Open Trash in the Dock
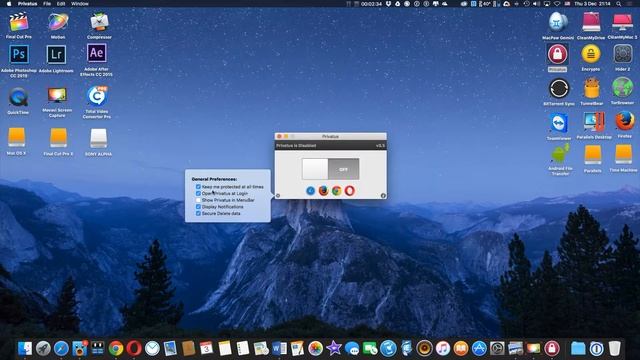Image resolution: width=640 pixels, height=360 pixels. click(x=614, y=348)
